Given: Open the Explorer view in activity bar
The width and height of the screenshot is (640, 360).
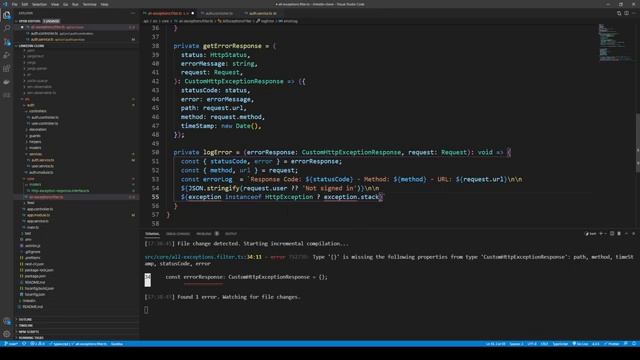Looking at the screenshot, I should (x=7, y=16).
